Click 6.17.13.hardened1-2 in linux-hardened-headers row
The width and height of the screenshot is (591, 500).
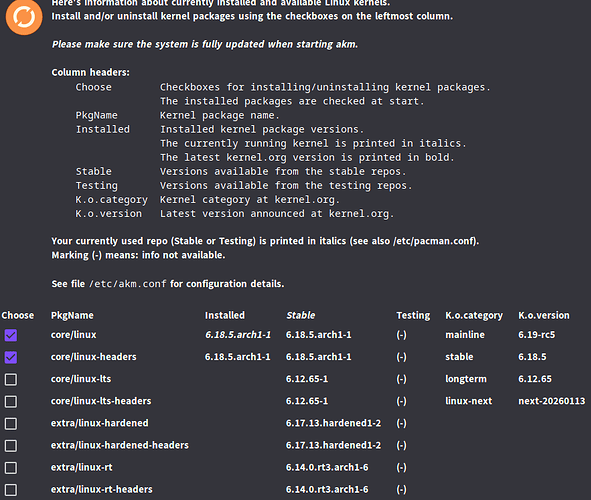tap(333, 445)
